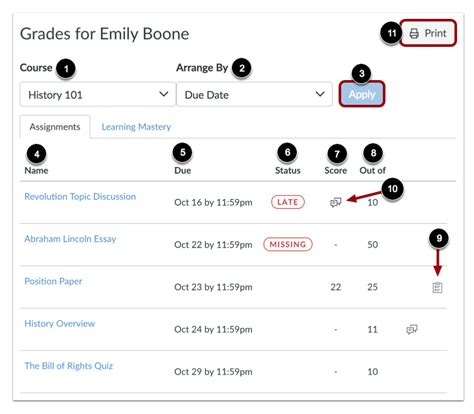View rubric icon for Position Paper
Viewport: 474px width, 414px height.
[437, 287]
